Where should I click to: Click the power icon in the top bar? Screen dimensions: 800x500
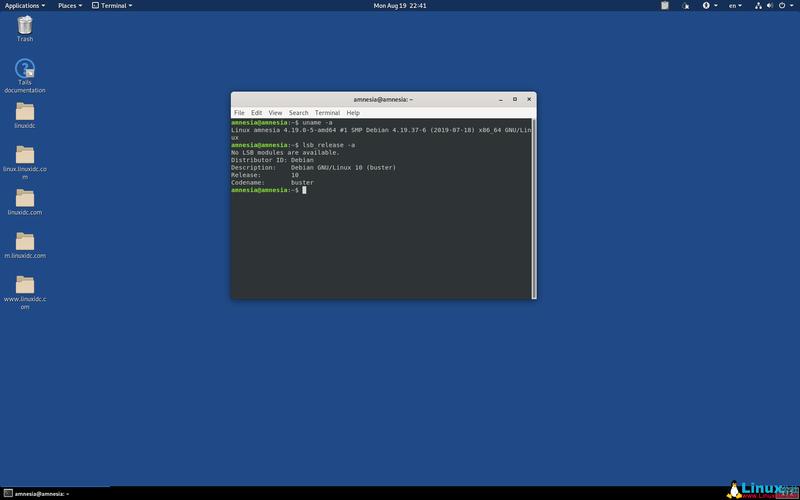782,6
